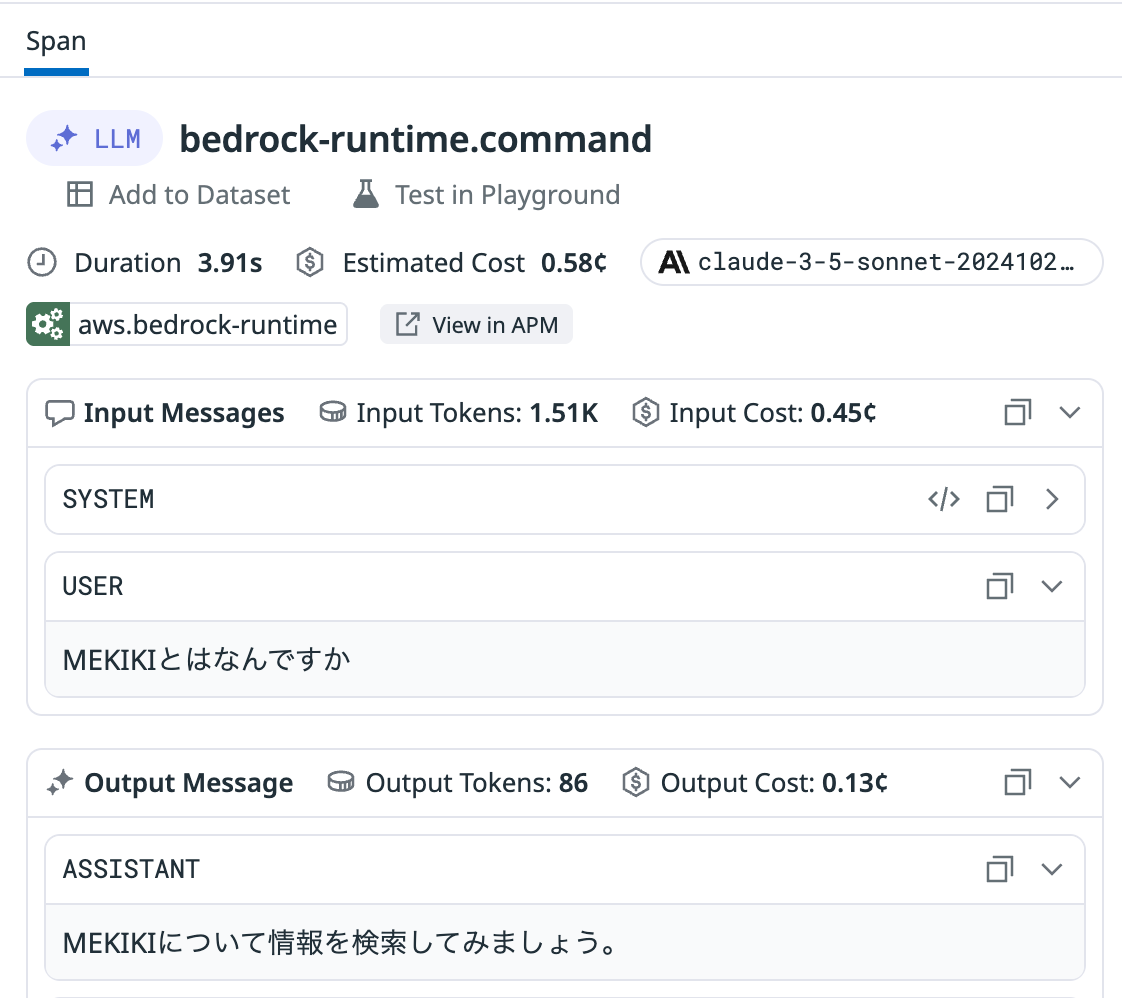Click the Anthropic logo in model tag
Screen dimensions: 1122x998
673,263
